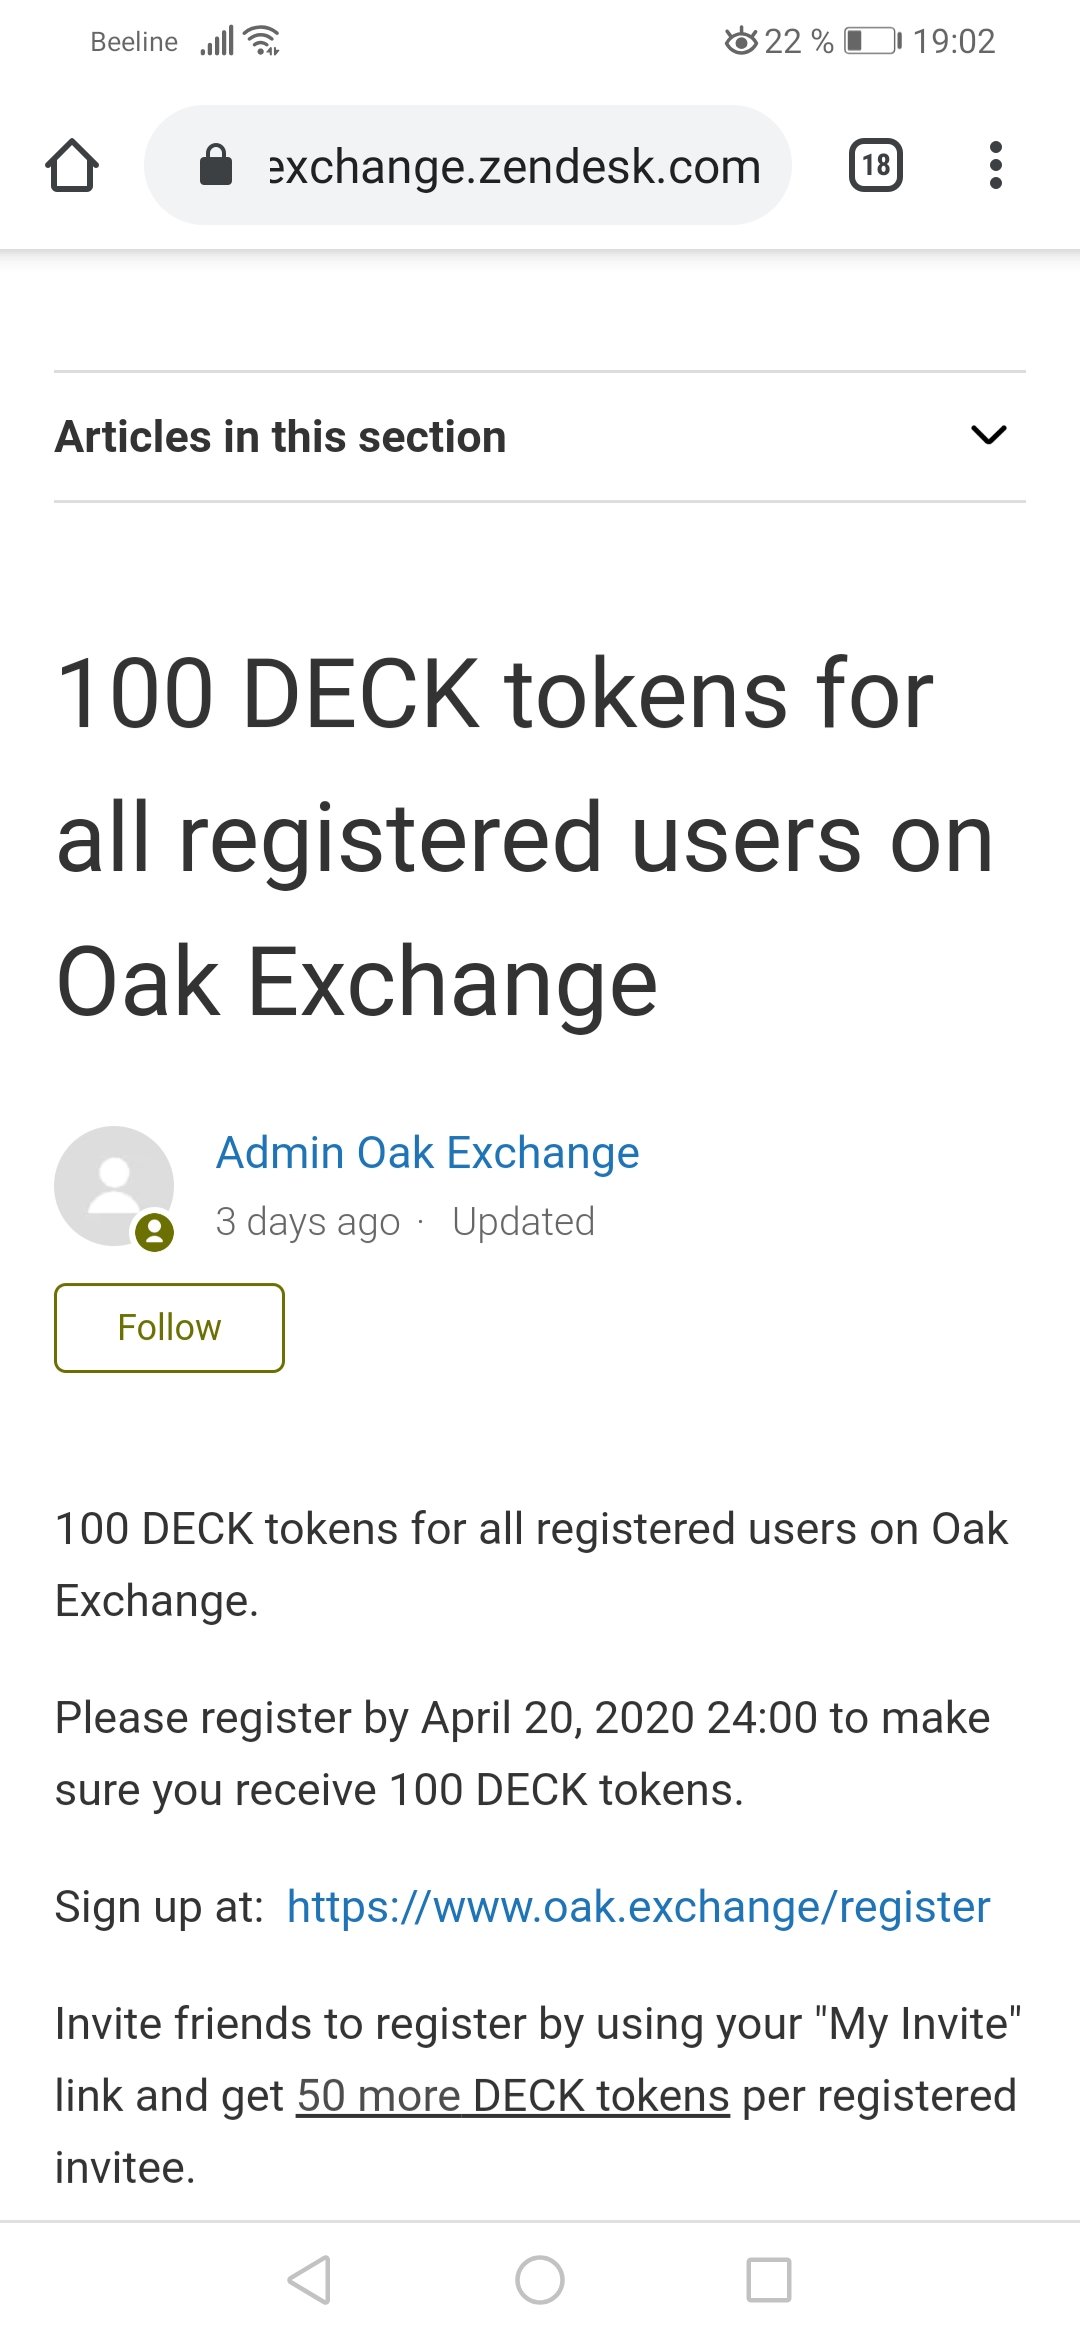This screenshot has width=1080, height=2340.
Task: Tap the Articles in this section heading
Action: coord(281,437)
